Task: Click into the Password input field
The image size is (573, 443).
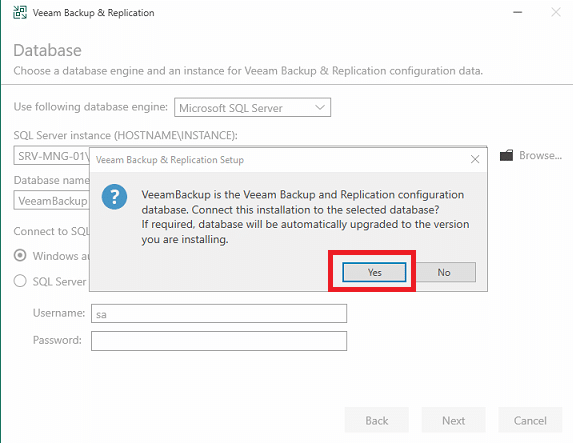Action: click(x=219, y=341)
